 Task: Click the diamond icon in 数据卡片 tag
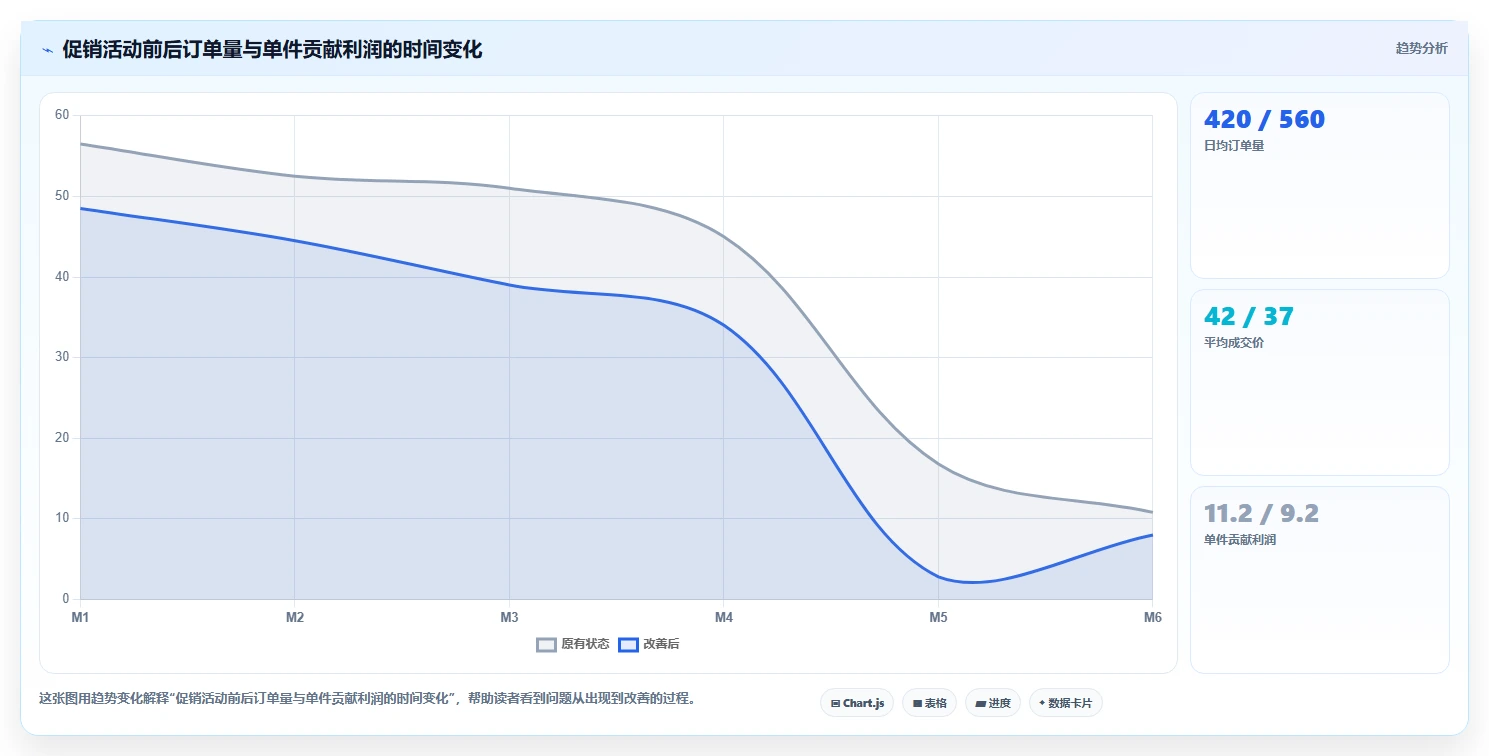[x=1042, y=703]
